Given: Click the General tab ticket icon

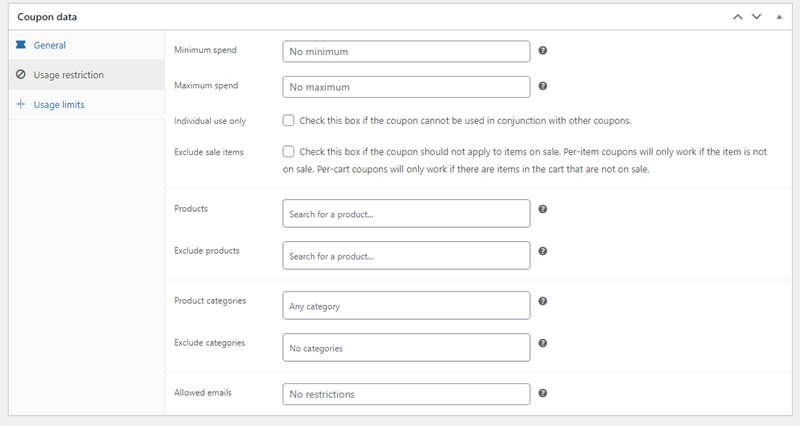Looking at the screenshot, I should click(20, 45).
